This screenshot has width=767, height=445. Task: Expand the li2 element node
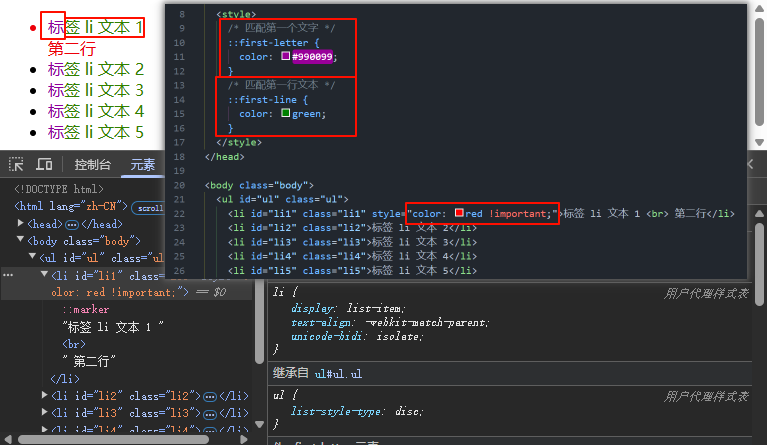(x=44, y=396)
